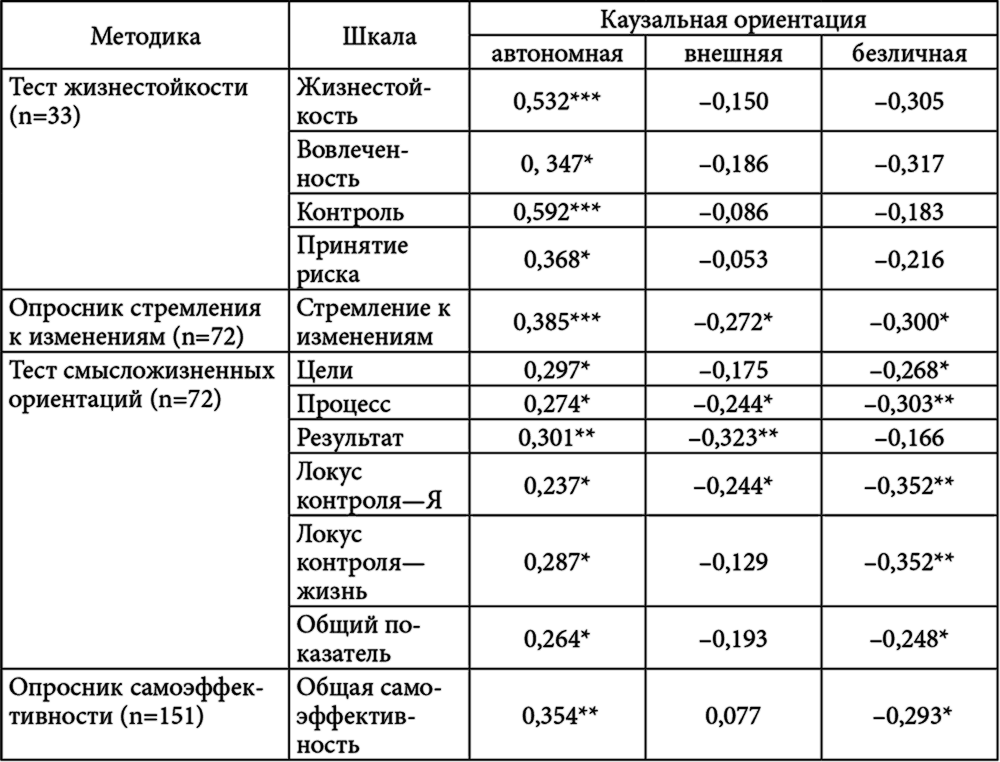Image resolution: width=1000 pixels, height=762 pixels.
Task: Select the value 0,532*** in the table
Action: (557, 102)
